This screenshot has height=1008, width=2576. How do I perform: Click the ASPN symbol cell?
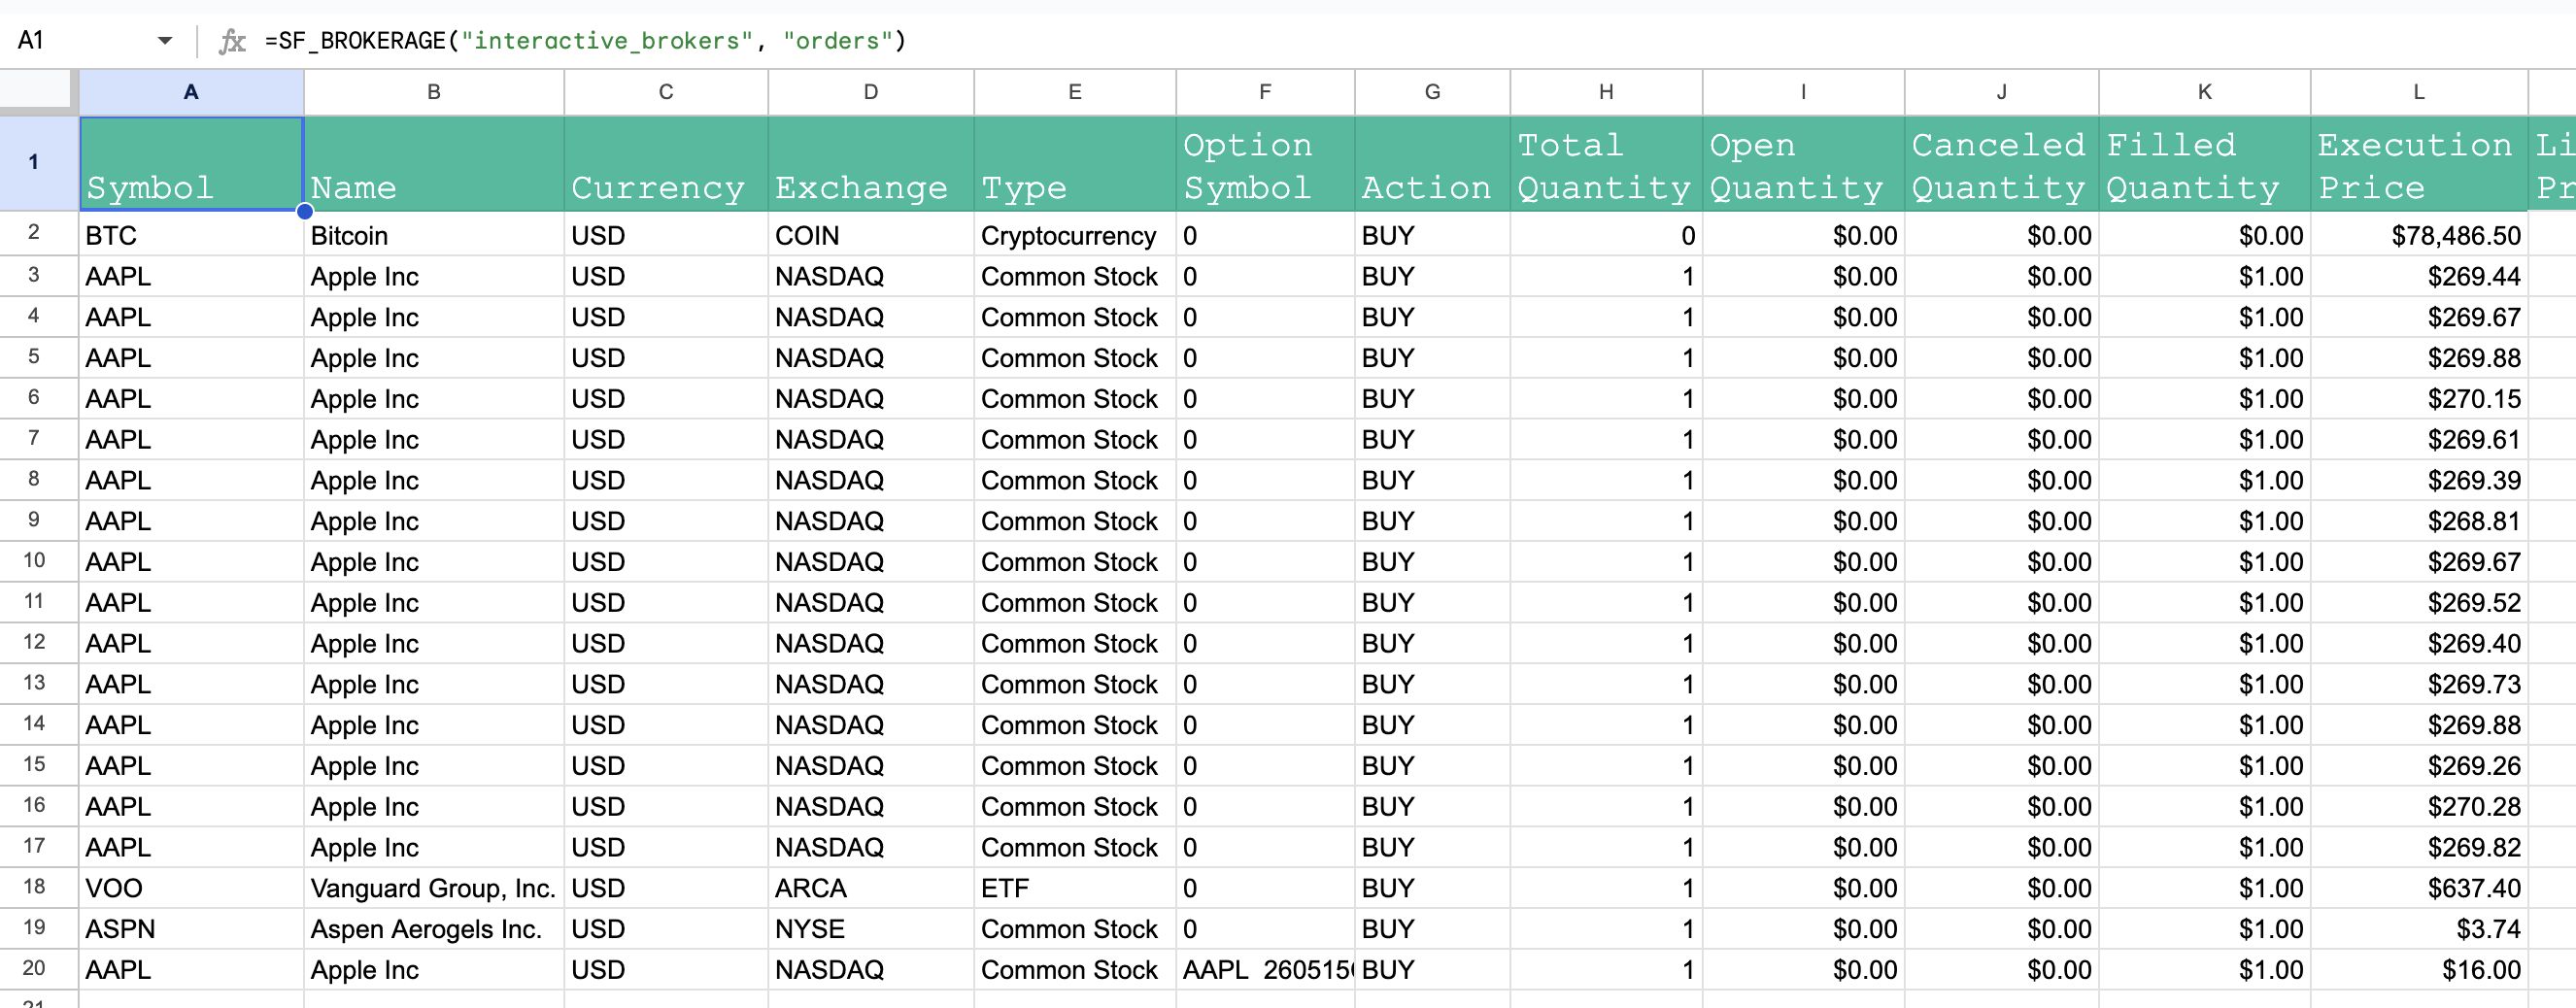pos(191,929)
